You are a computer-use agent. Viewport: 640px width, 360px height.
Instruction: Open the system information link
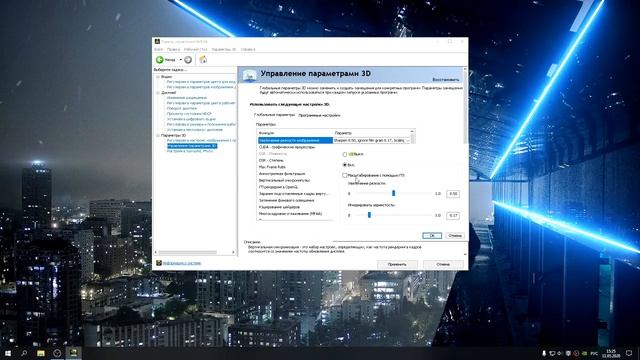182,263
